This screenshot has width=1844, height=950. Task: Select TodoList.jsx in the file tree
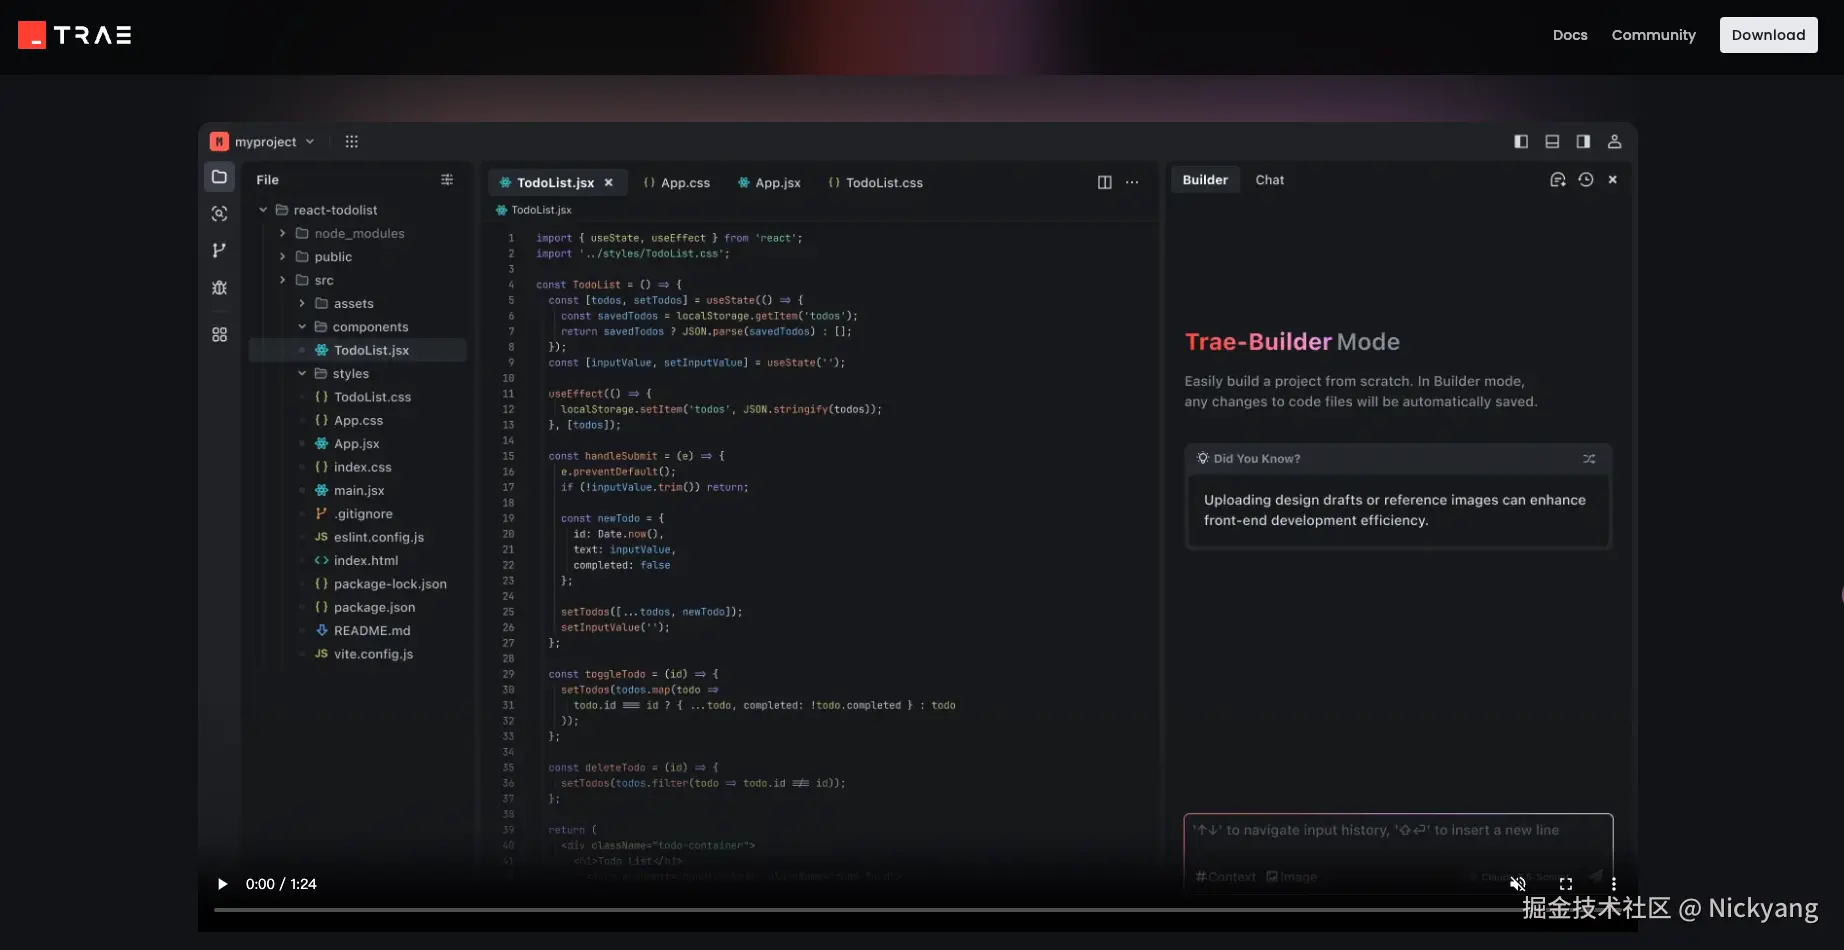coord(358,351)
